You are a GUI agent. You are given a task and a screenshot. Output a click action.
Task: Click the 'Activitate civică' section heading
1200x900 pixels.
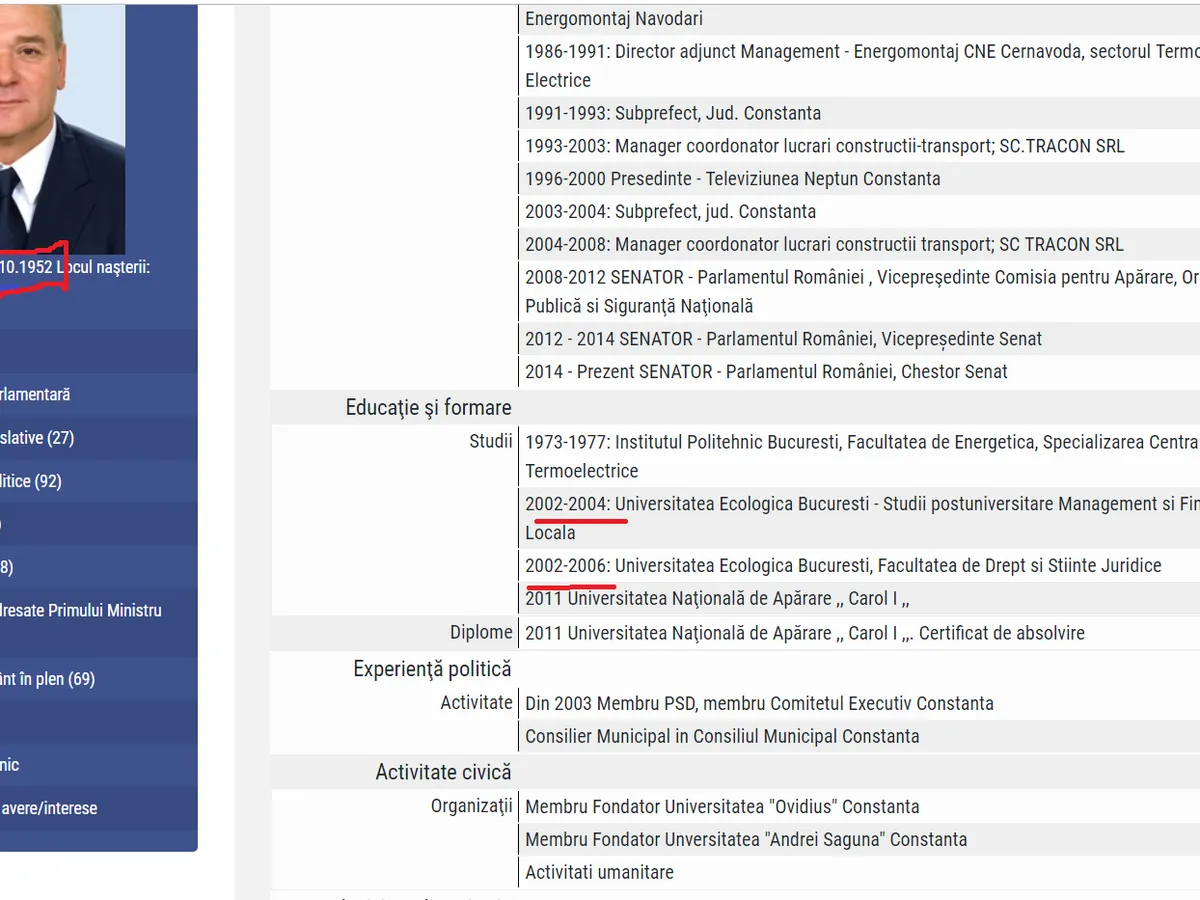click(x=443, y=772)
